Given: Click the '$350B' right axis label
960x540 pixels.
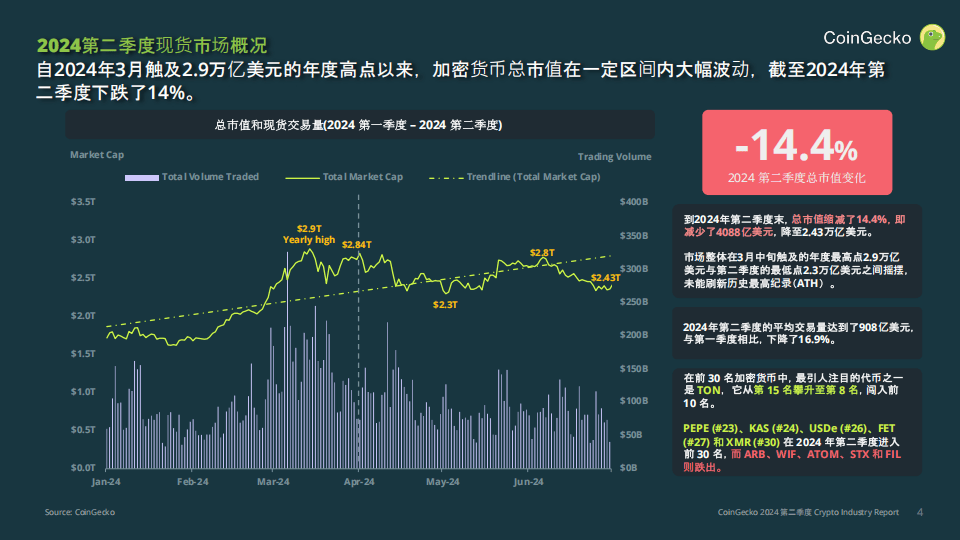Looking at the screenshot, I should (x=634, y=236).
